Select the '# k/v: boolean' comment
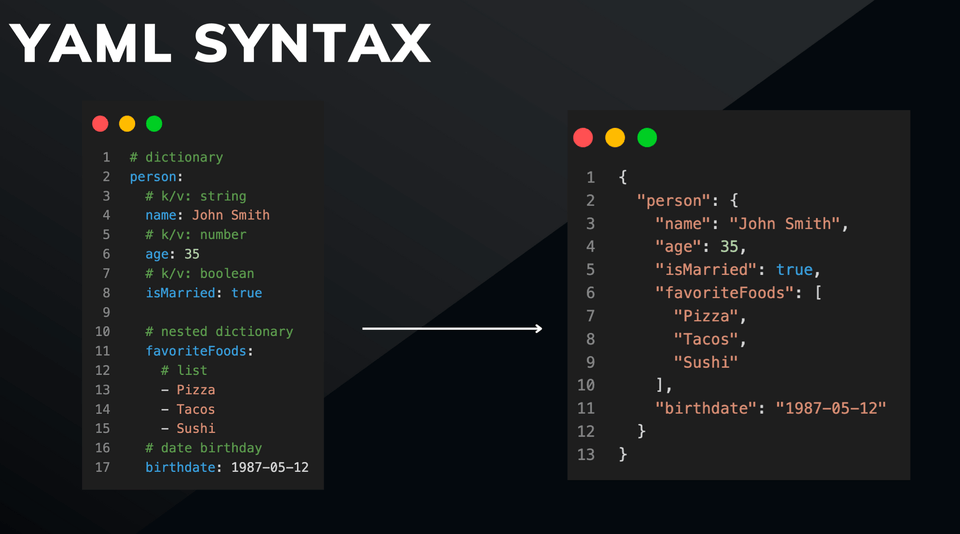Image resolution: width=960 pixels, height=534 pixels. (200, 274)
